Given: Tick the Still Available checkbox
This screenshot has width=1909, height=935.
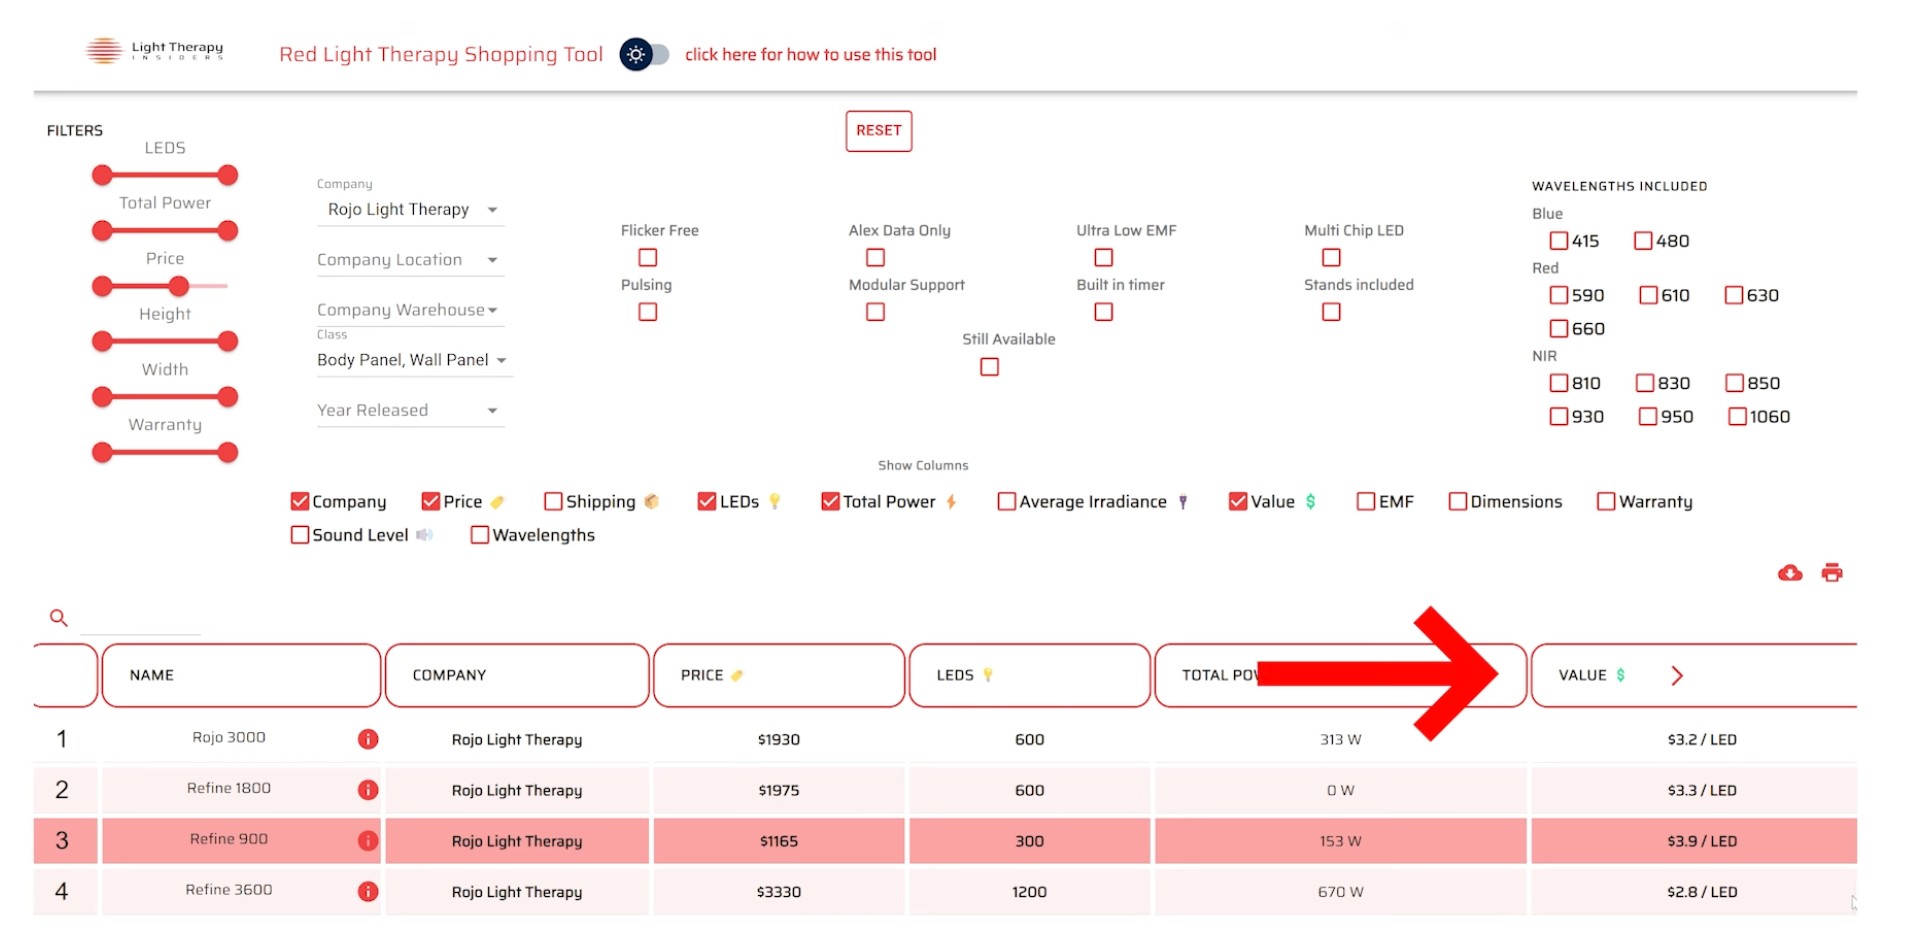Looking at the screenshot, I should click(990, 367).
